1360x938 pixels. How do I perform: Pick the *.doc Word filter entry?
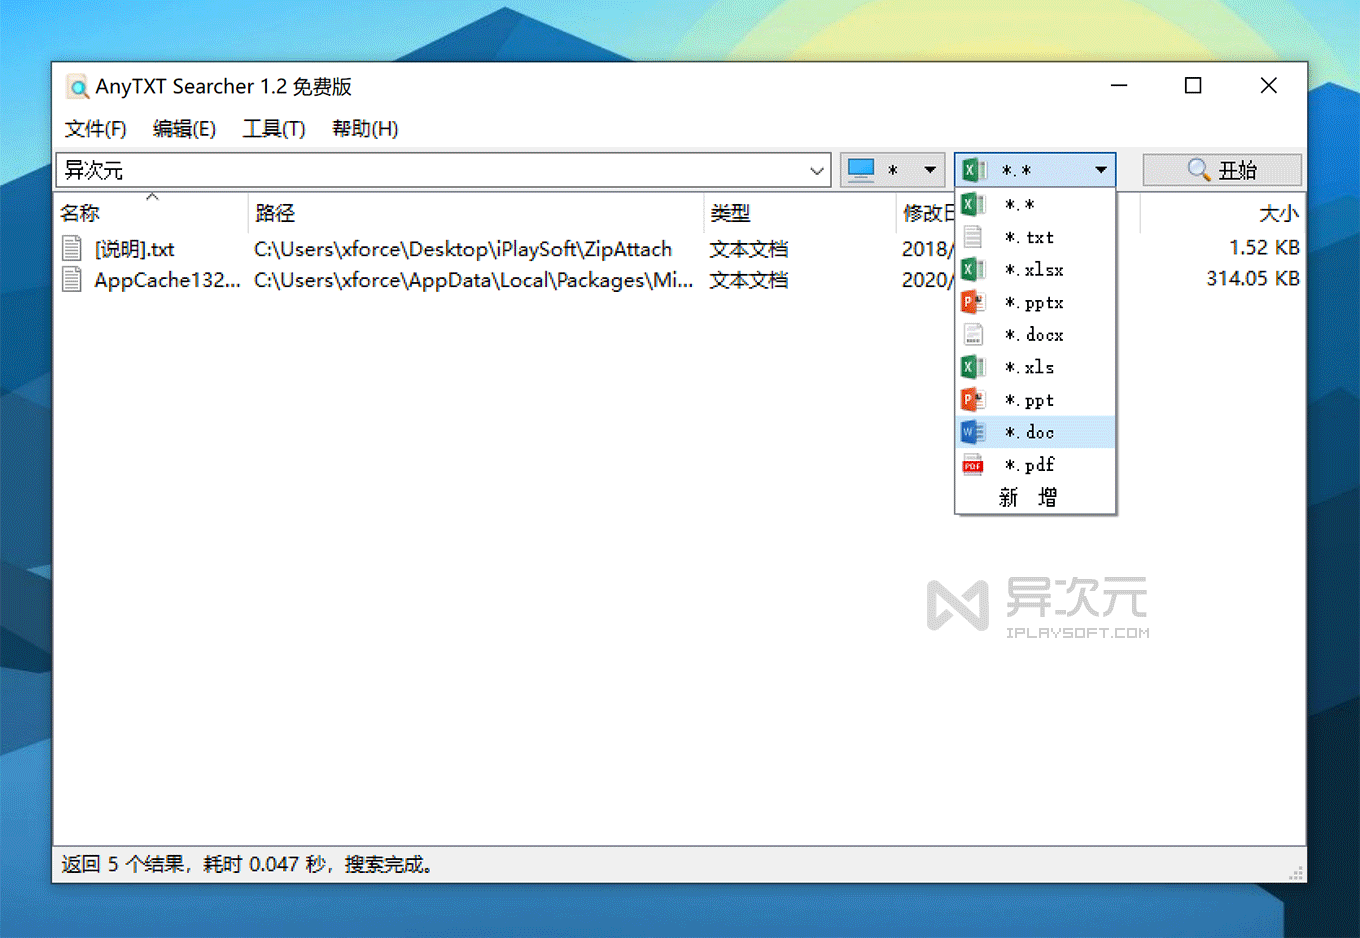pos(1029,432)
